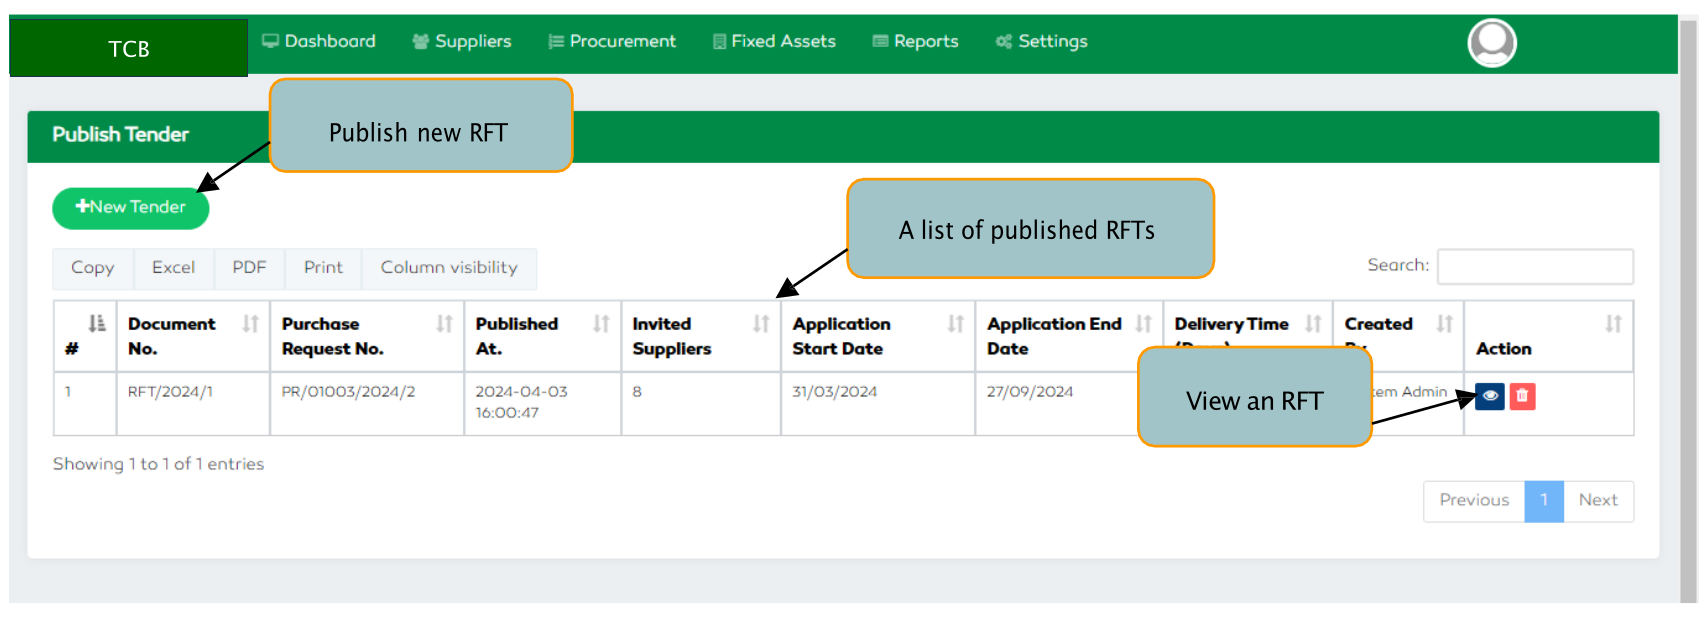The image size is (1705, 617).
Task: Sort by Application End Date arrows
Action: pos(1143,323)
